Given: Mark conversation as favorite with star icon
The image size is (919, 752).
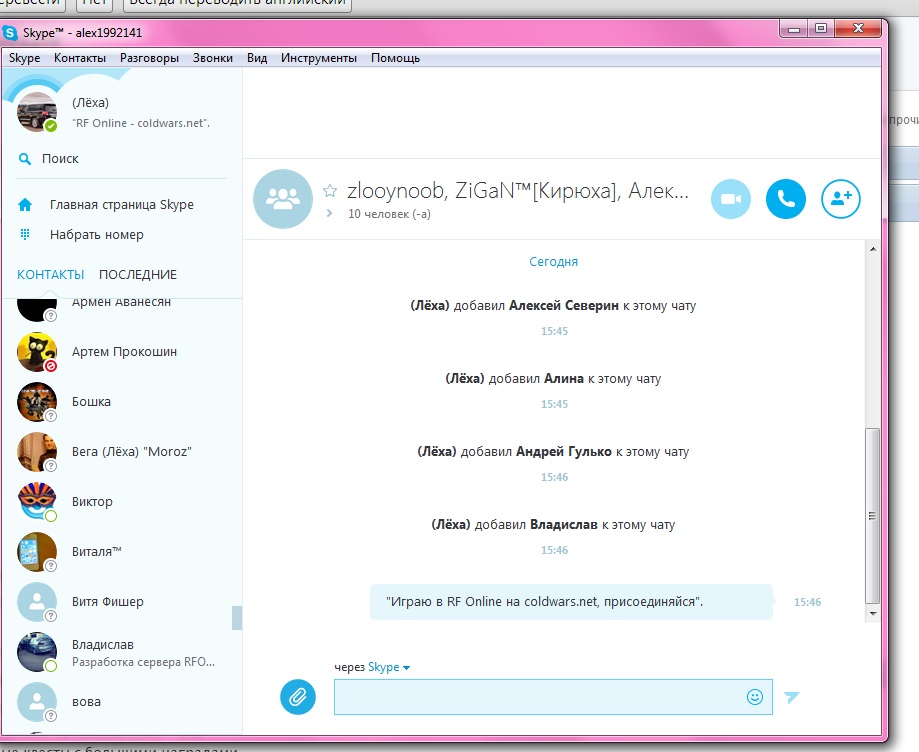Looking at the screenshot, I should pos(330,190).
